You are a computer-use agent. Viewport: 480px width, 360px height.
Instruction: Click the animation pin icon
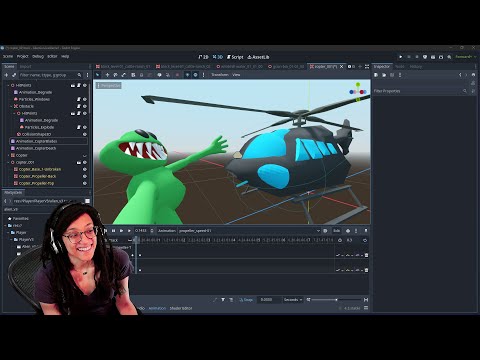[x=366, y=231]
